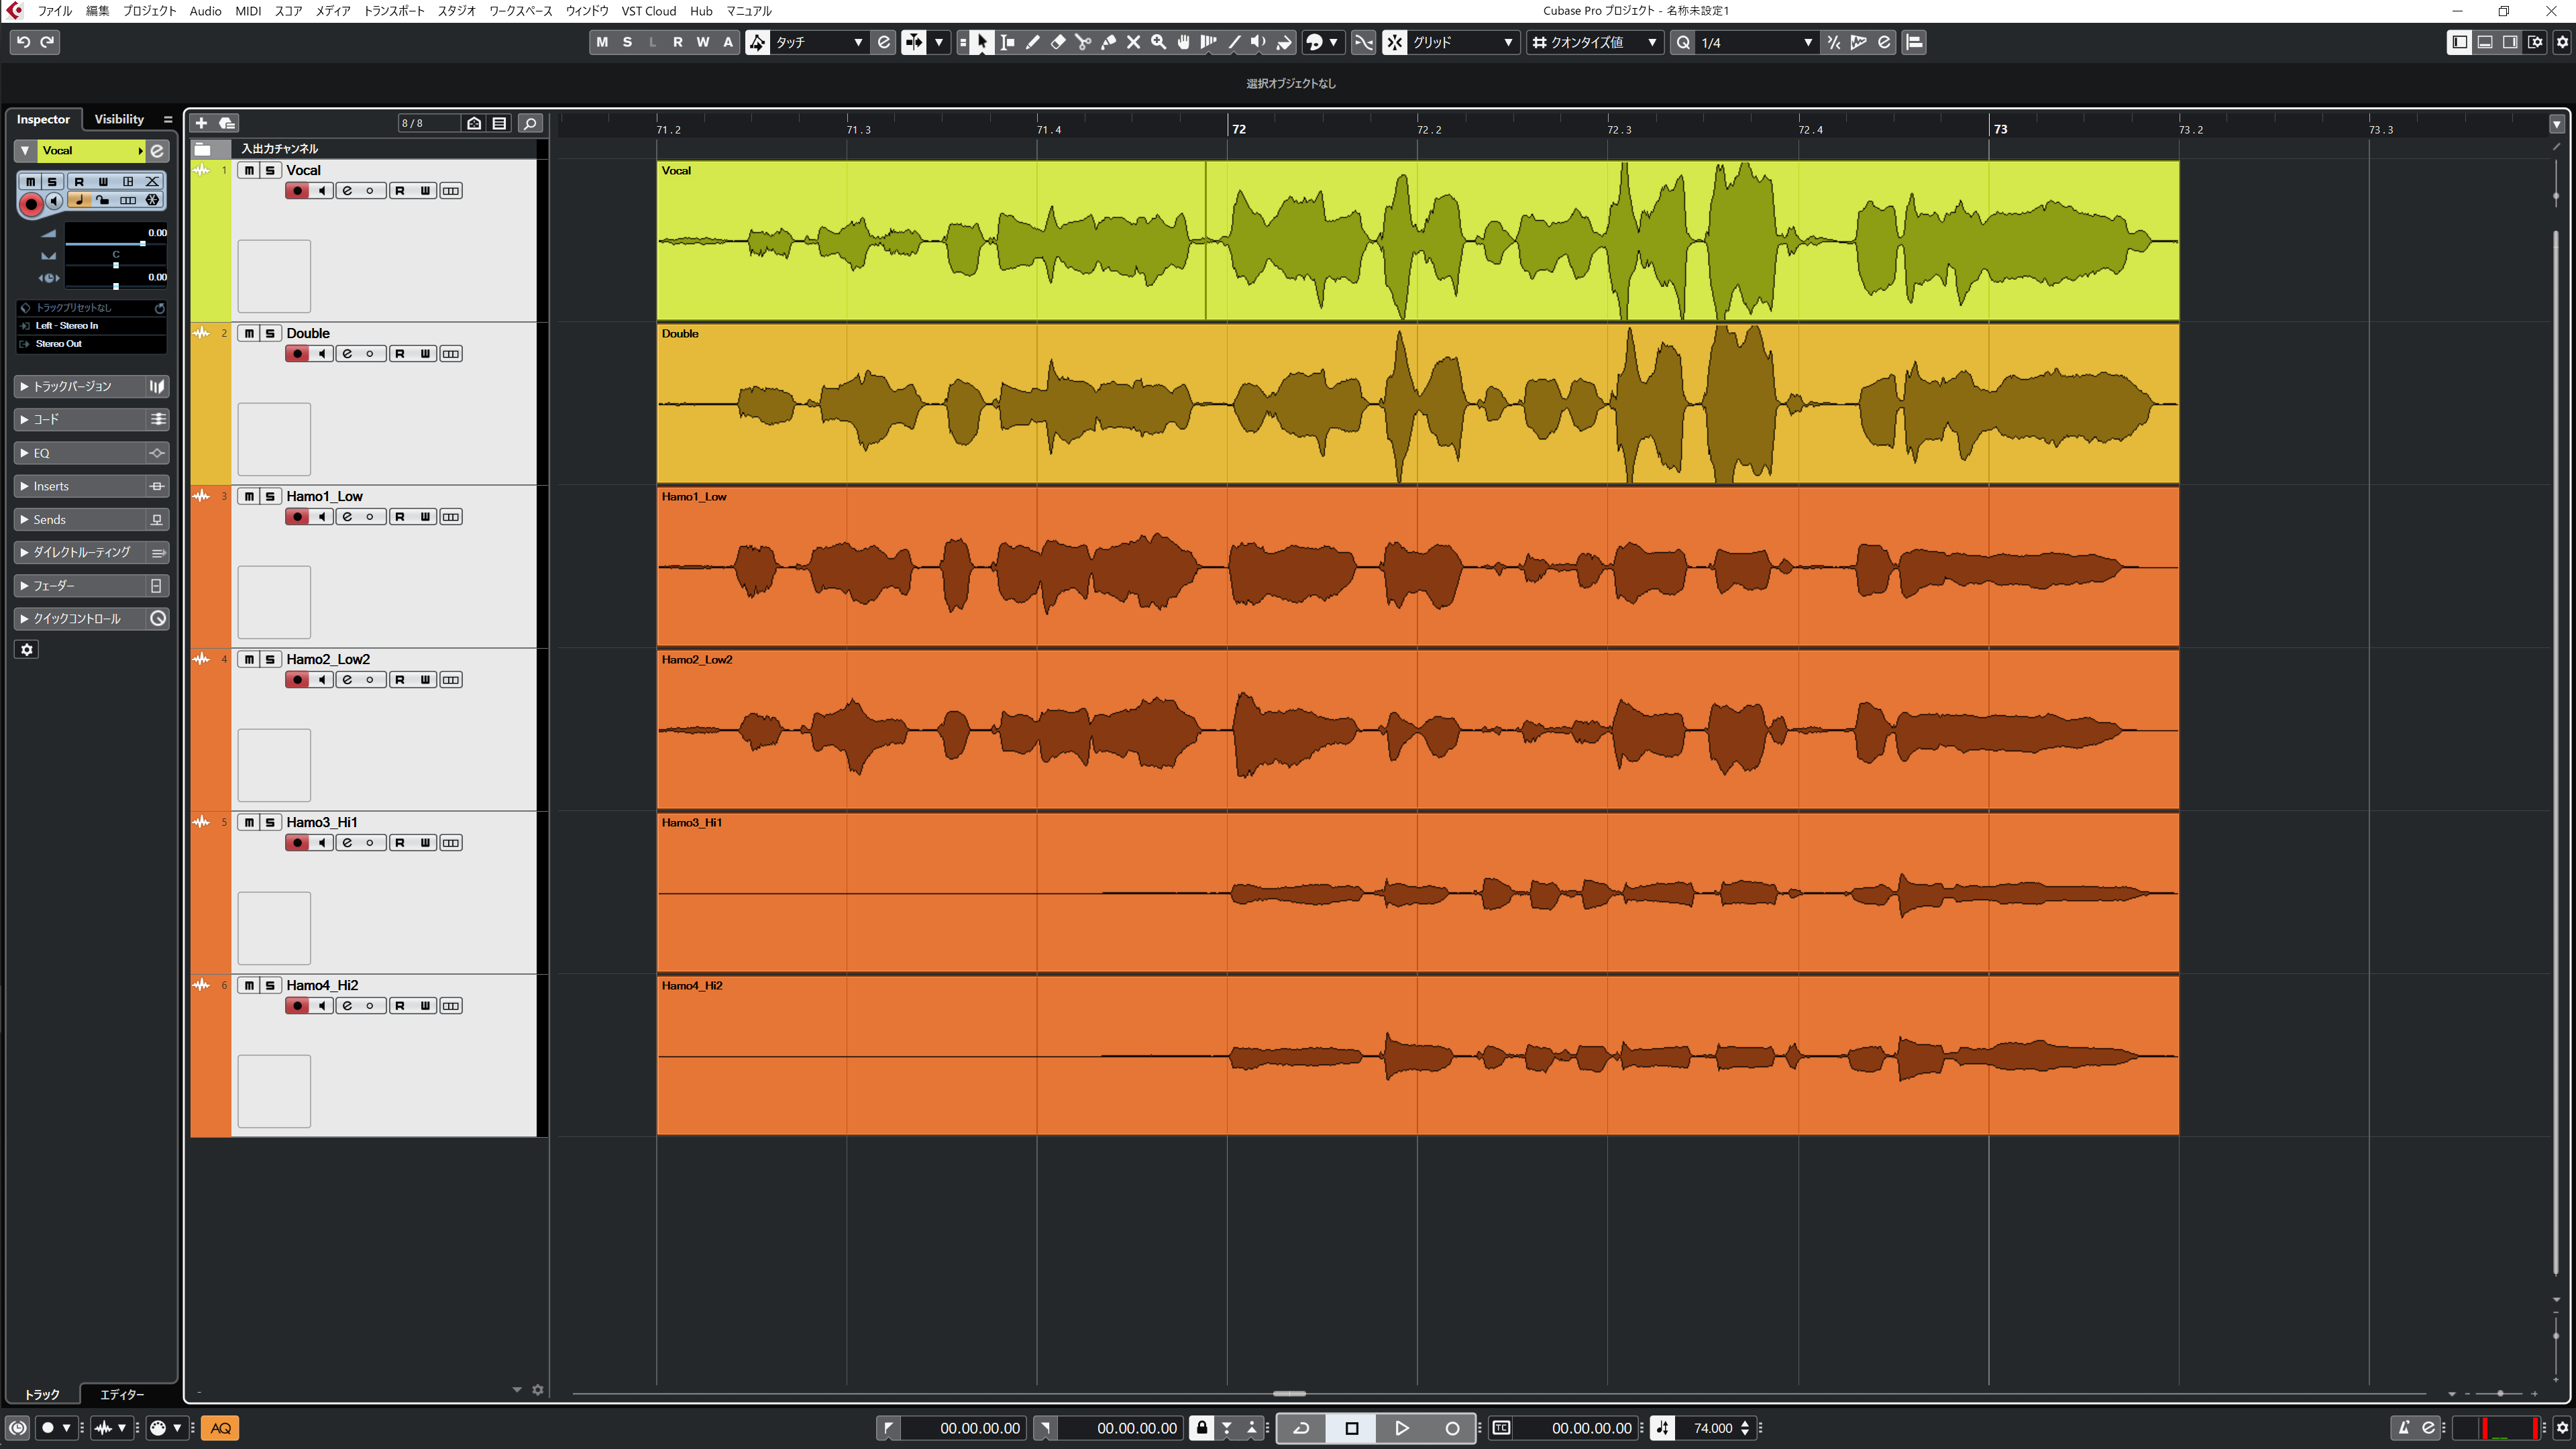This screenshot has width=2576, height=1449.
Task: Click the Undo arrow icon
Action: [x=23, y=42]
